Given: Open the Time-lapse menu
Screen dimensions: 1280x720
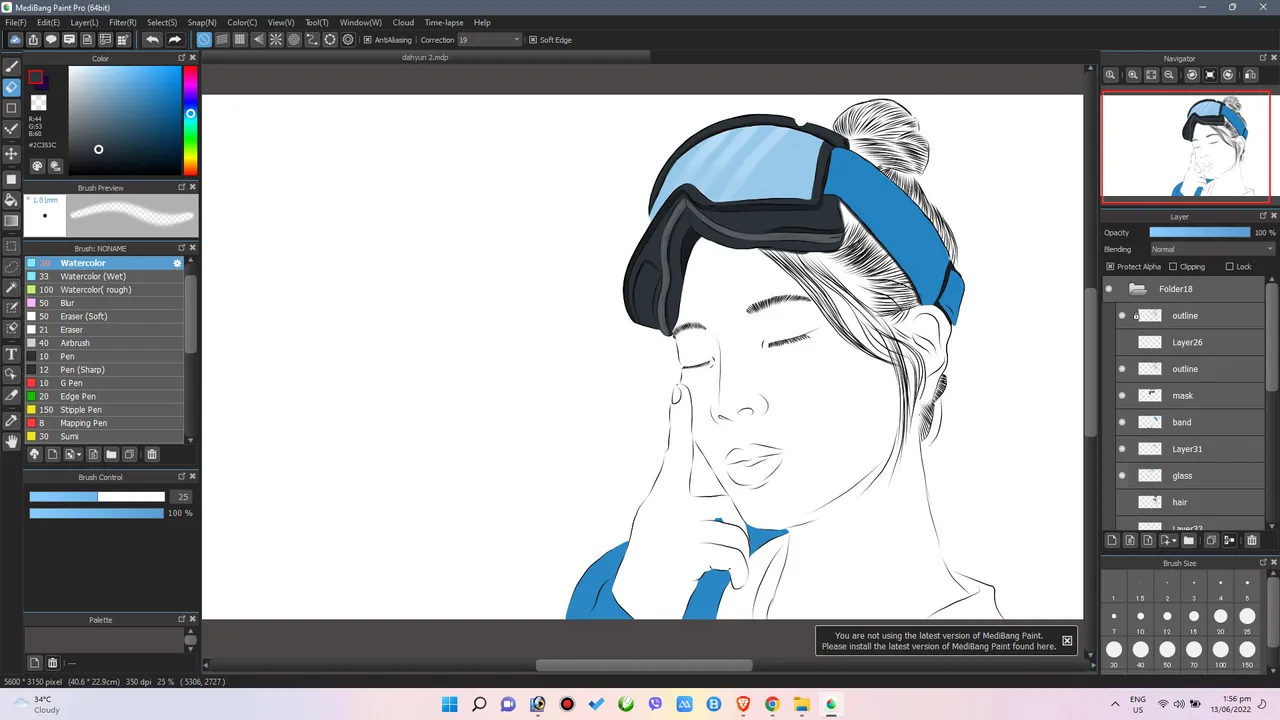Looking at the screenshot, I should pyautogui.click(x=444, y=22).
